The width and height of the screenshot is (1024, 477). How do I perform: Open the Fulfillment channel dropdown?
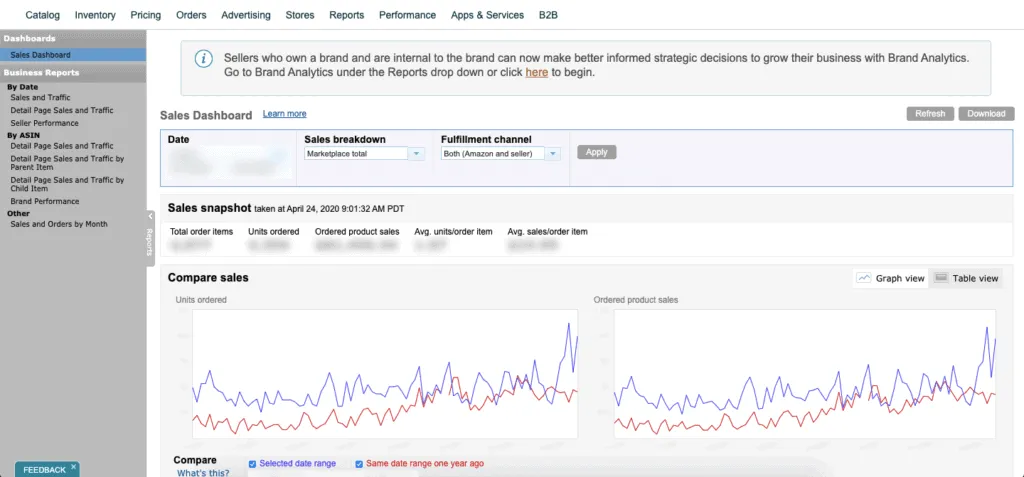501,154
